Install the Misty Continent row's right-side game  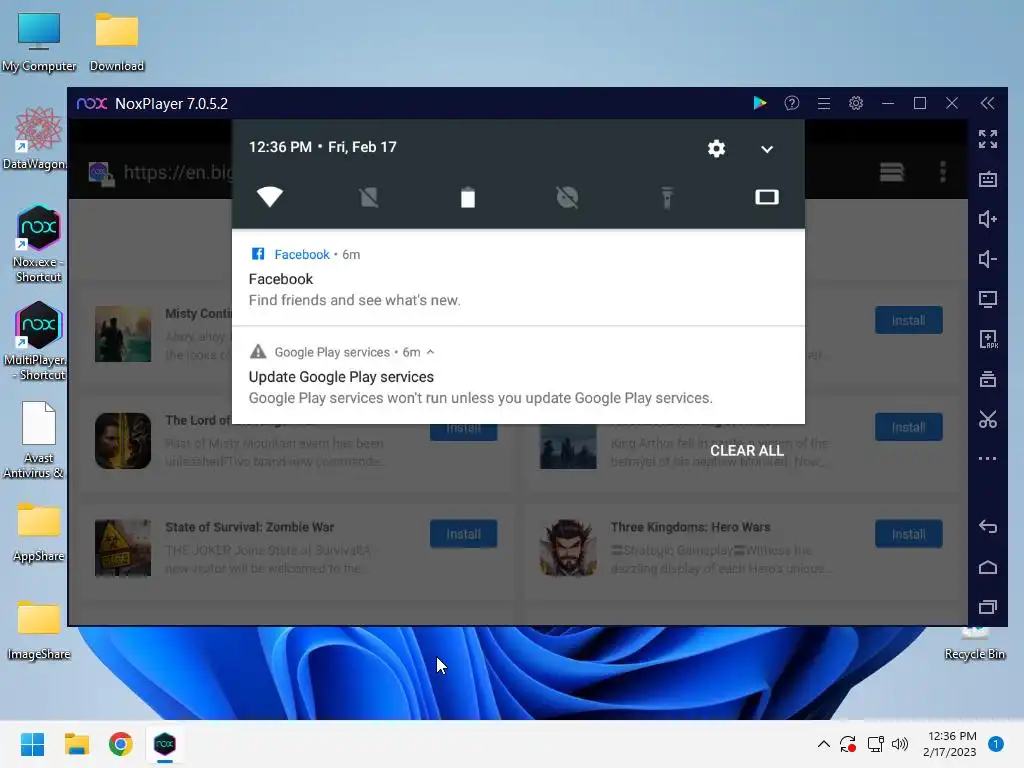tap(908, 320)
